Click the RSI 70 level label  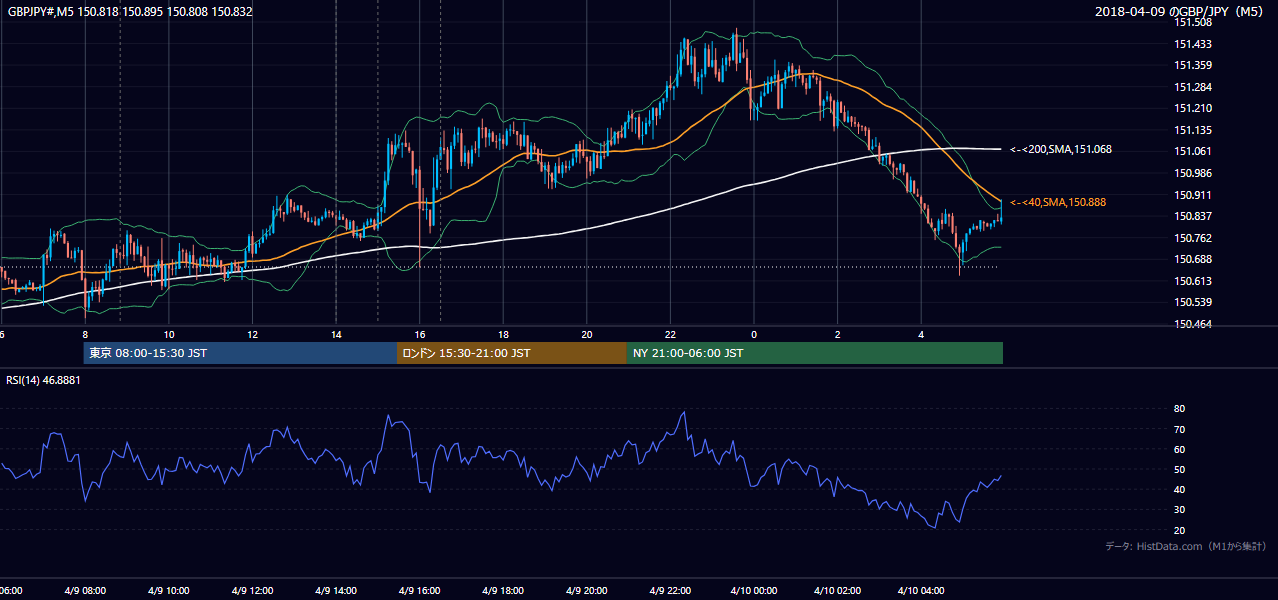pos(1179,429)
